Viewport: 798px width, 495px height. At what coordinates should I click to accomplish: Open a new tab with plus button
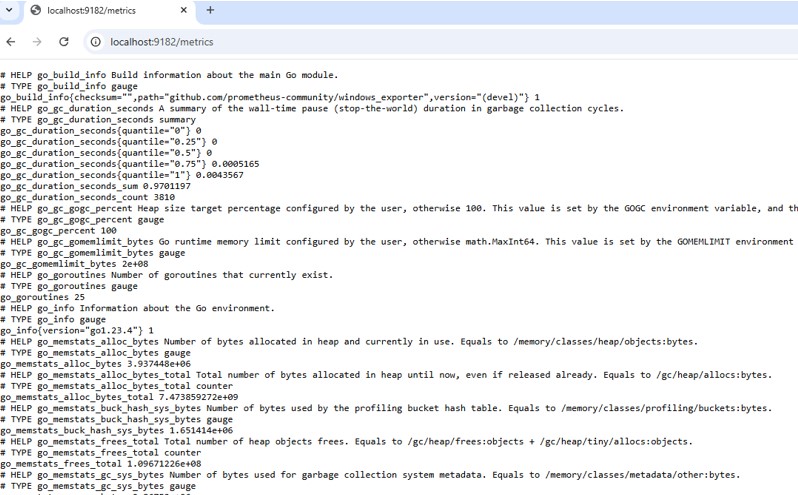[210, 11]
